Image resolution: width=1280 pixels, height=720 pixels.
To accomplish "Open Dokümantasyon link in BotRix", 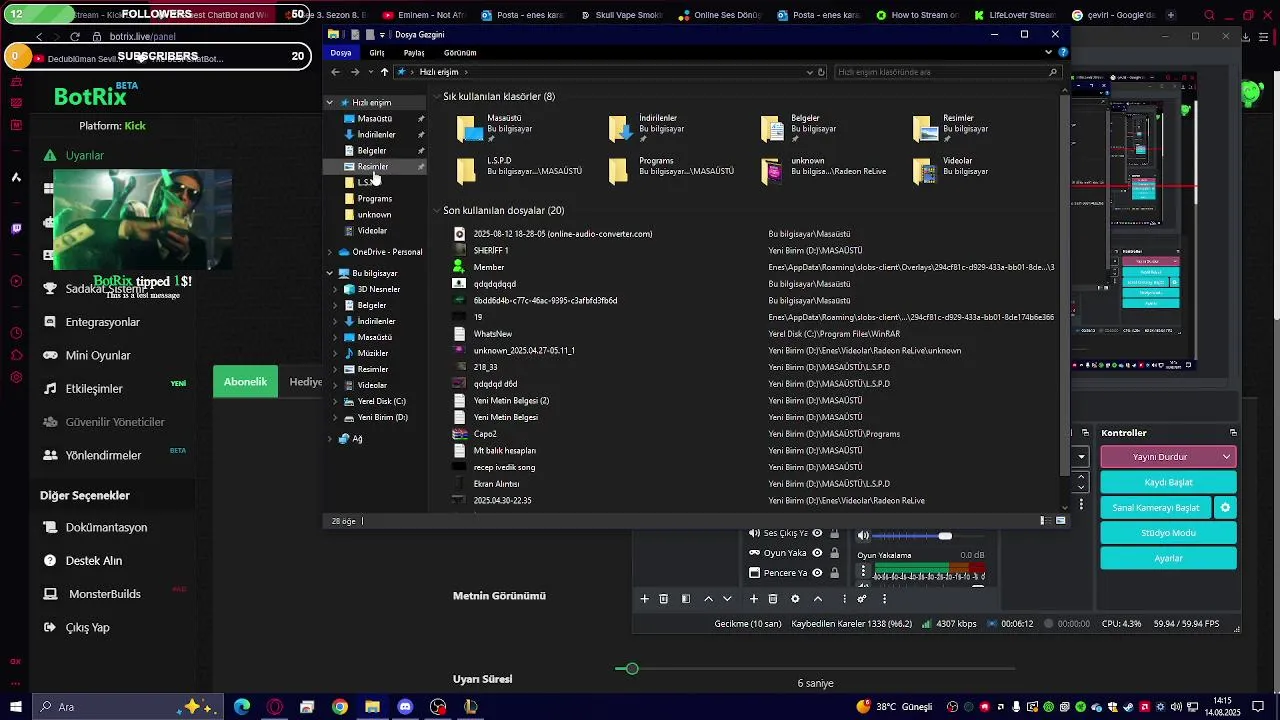I will point(106,527).
